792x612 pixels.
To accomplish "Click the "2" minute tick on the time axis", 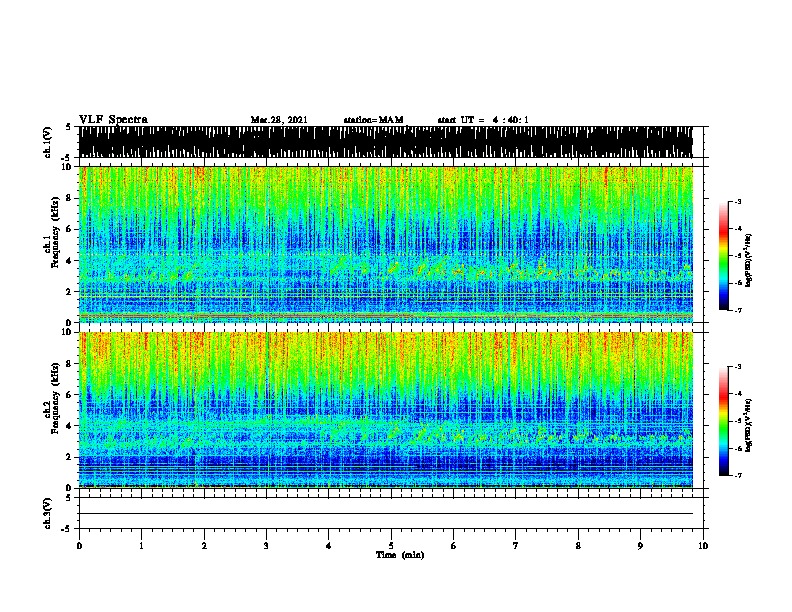I will [x=204, y=546].
